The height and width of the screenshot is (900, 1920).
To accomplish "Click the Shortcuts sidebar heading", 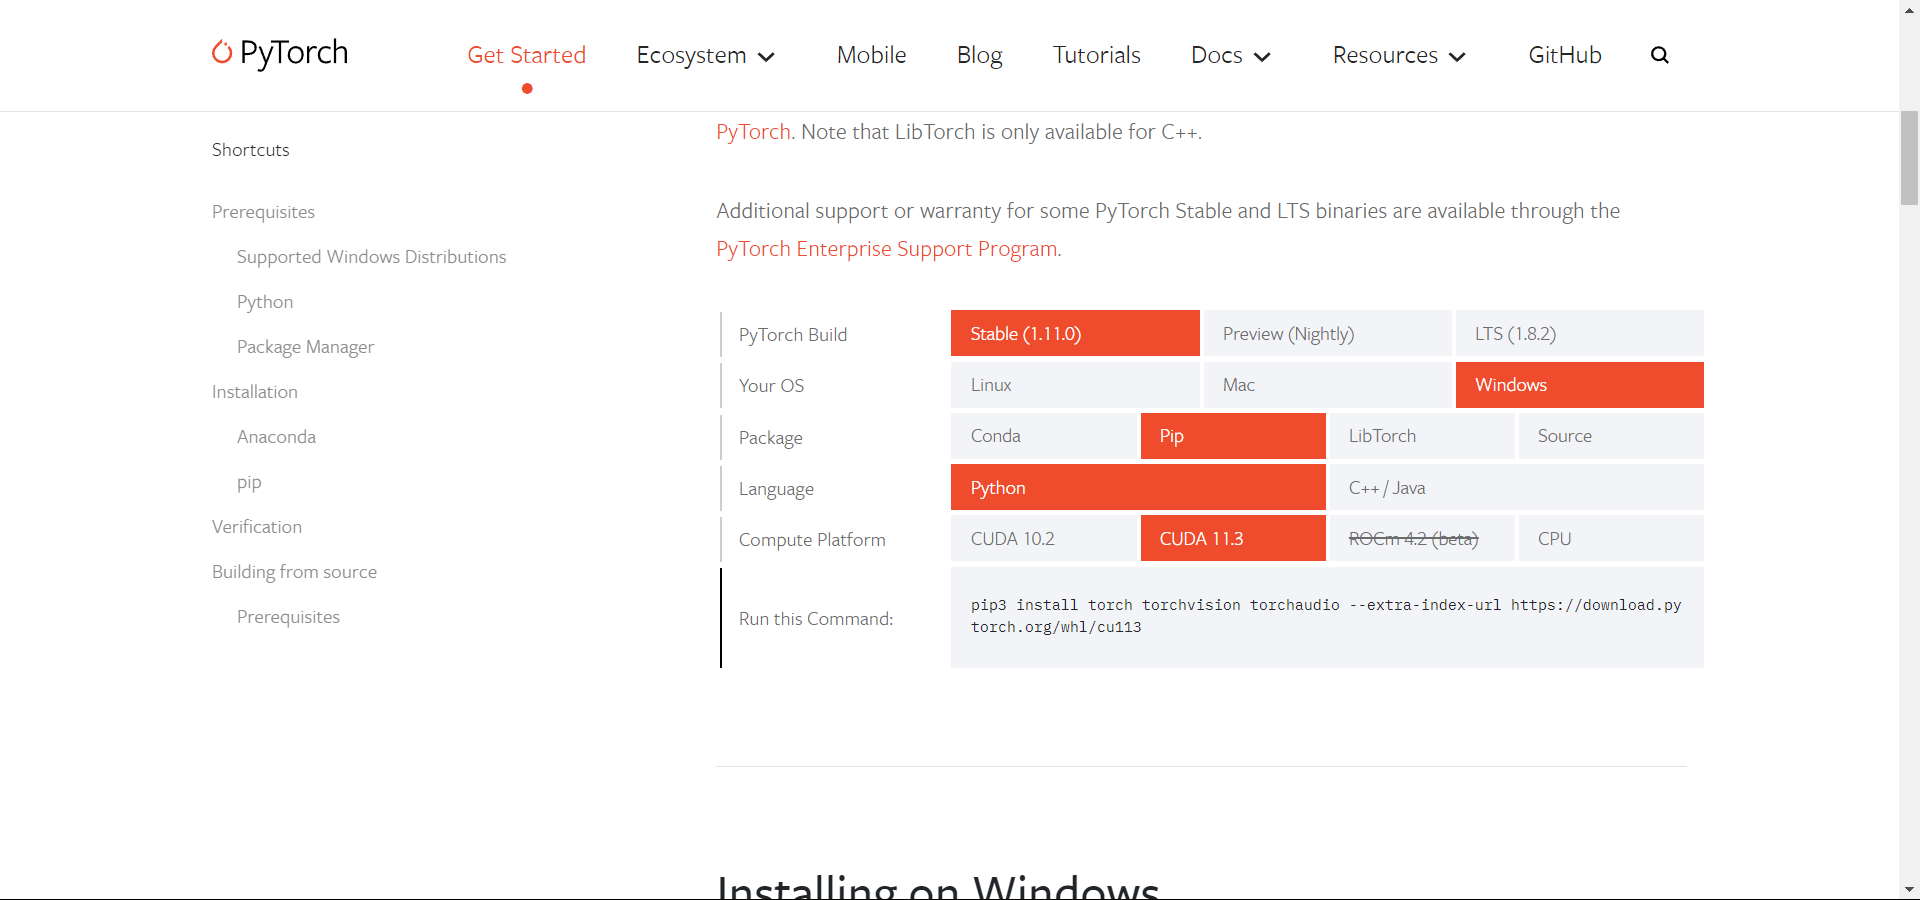I will pyautogui.click(x=250, y=150).
